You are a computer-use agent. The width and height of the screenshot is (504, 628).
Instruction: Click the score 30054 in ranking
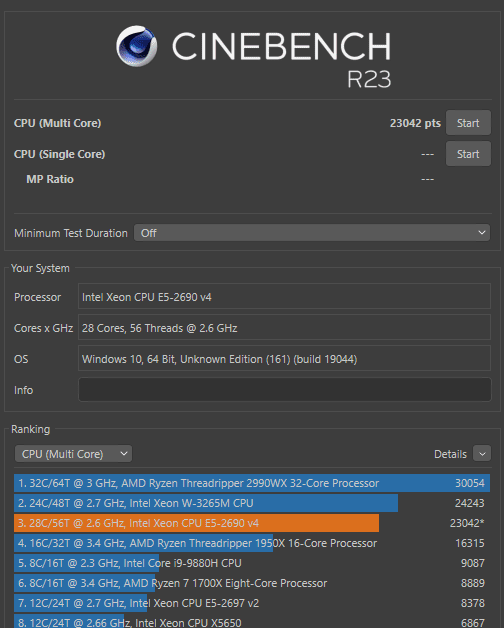(470, 483)
